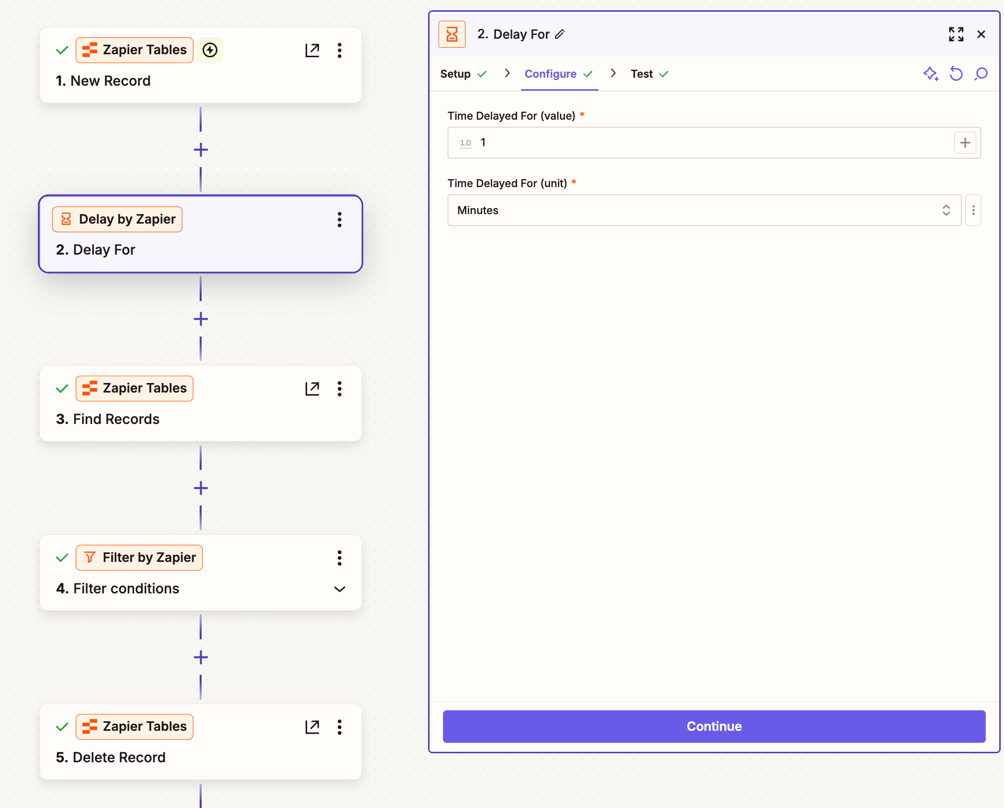Open the three-dot menu on New Record step
The height and width of the screenshot is (808, 1004).
click(339, 50)
